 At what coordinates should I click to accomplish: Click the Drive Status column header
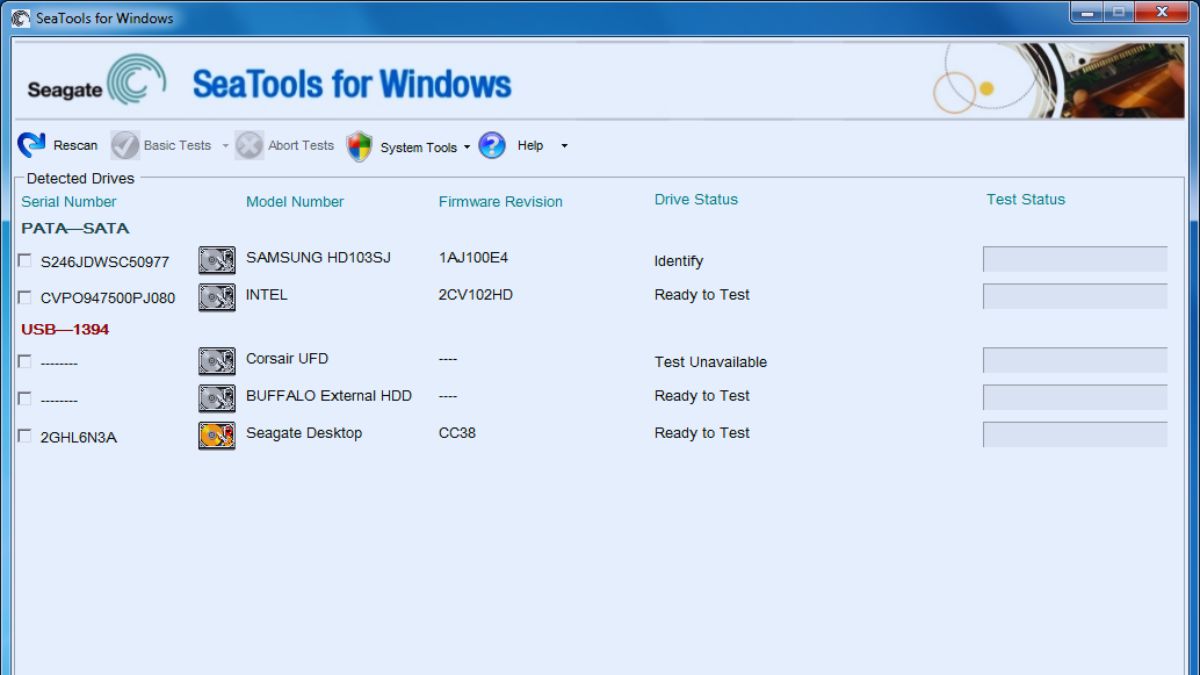coord(696,199)
